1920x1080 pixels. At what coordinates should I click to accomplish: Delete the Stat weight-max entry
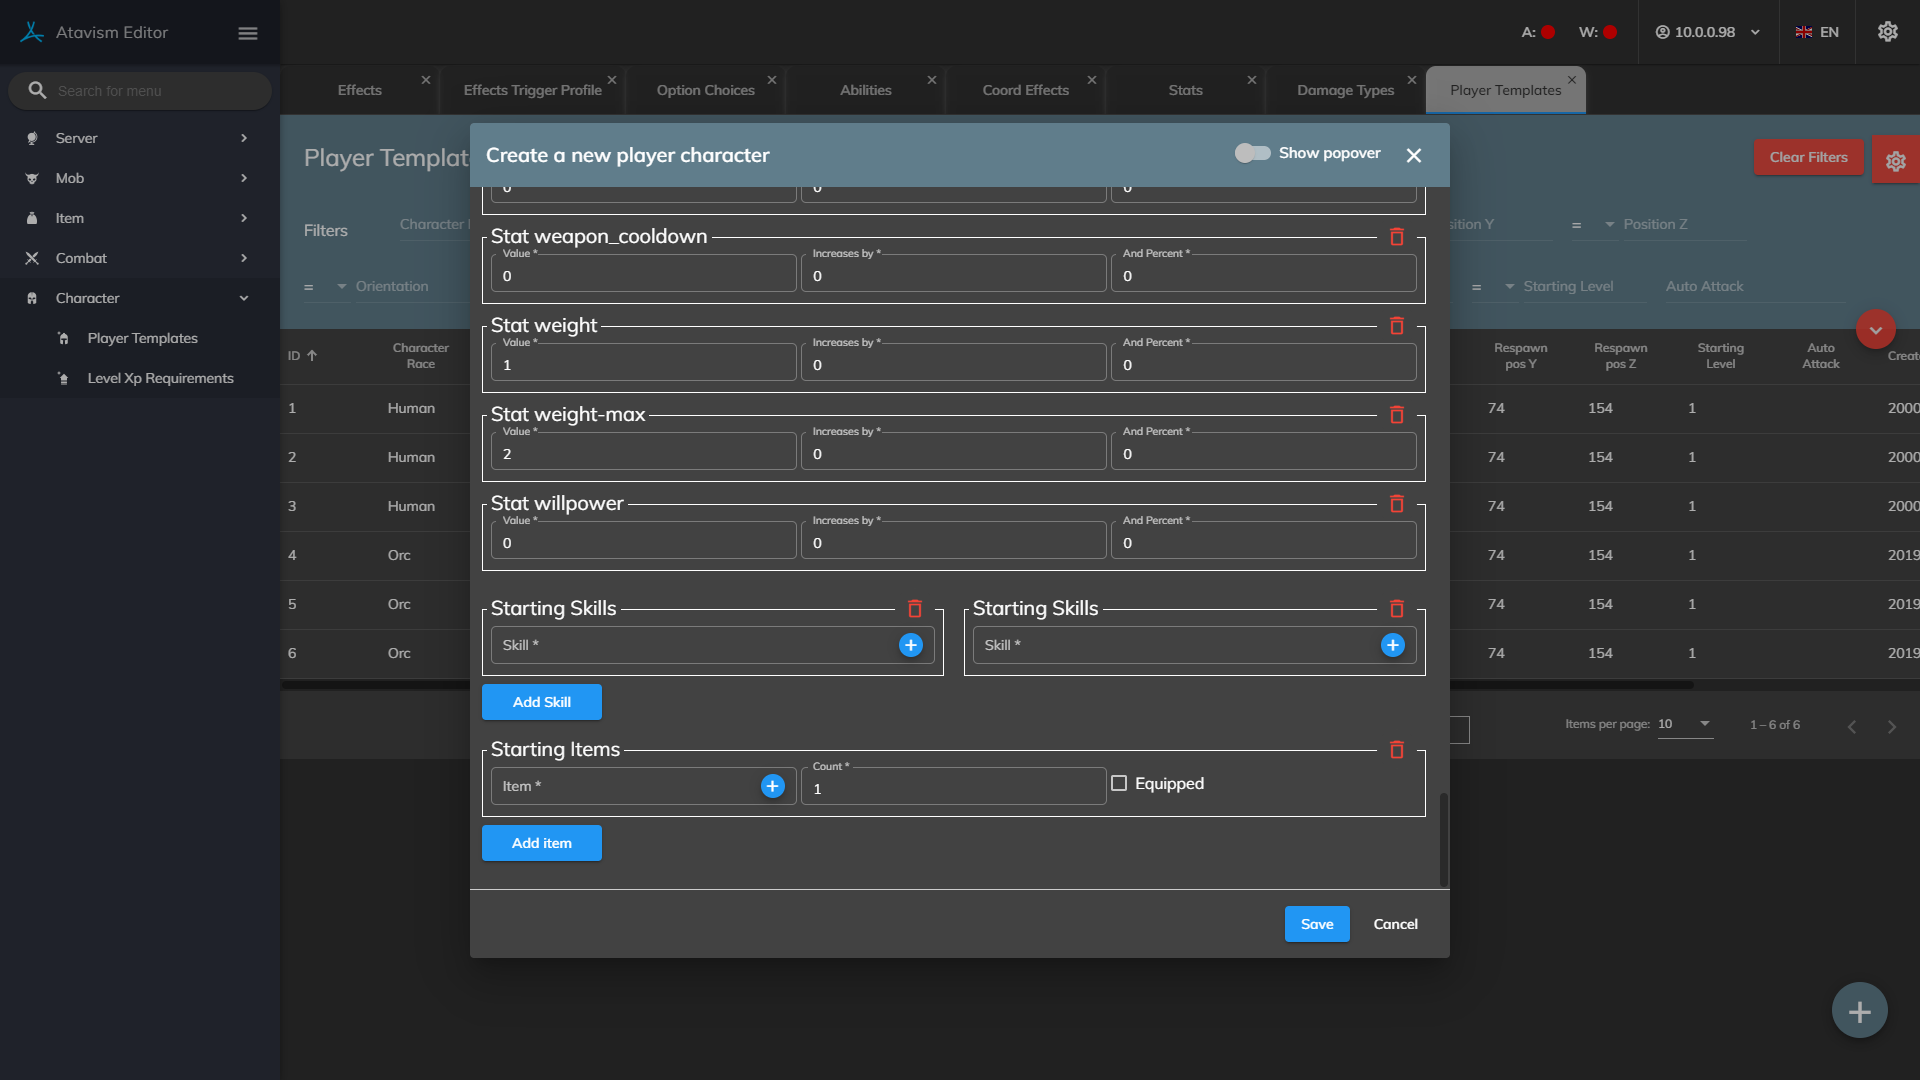pyautogui.click(x=1397, y=415)
